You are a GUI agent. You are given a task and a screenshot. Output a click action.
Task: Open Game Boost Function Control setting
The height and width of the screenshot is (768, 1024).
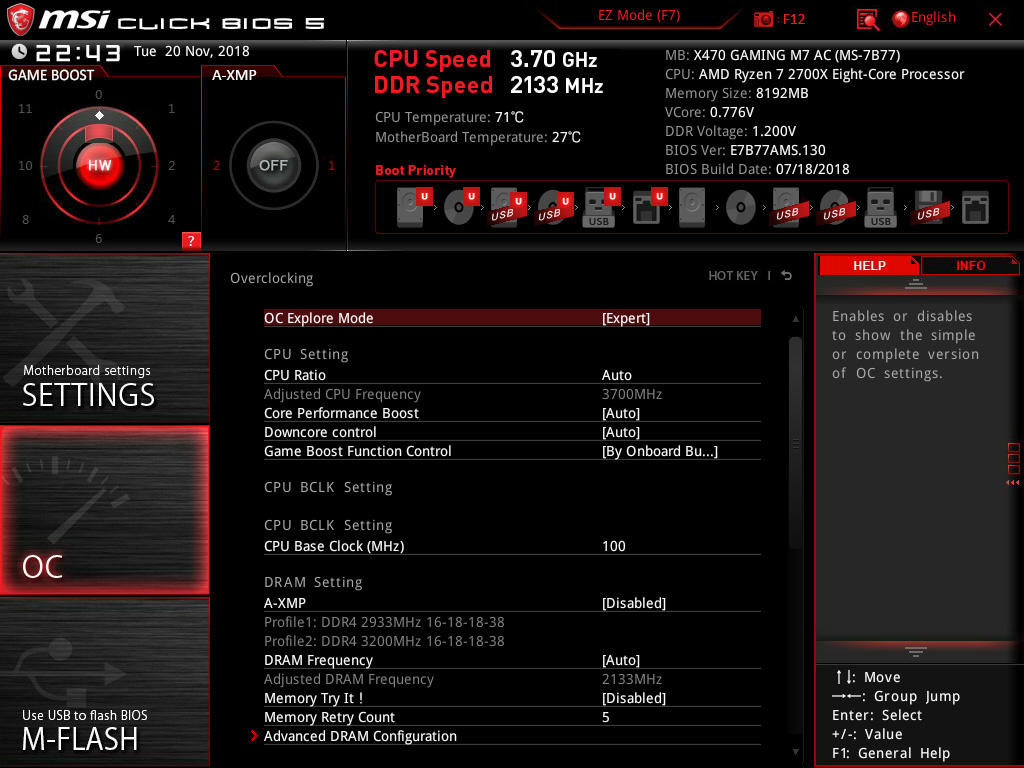pos(512,451)
